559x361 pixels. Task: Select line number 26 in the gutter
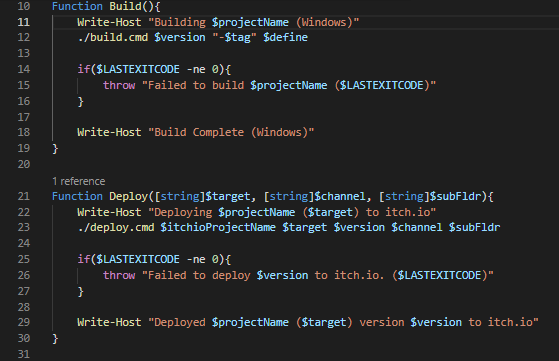click(x=24, y=275)
